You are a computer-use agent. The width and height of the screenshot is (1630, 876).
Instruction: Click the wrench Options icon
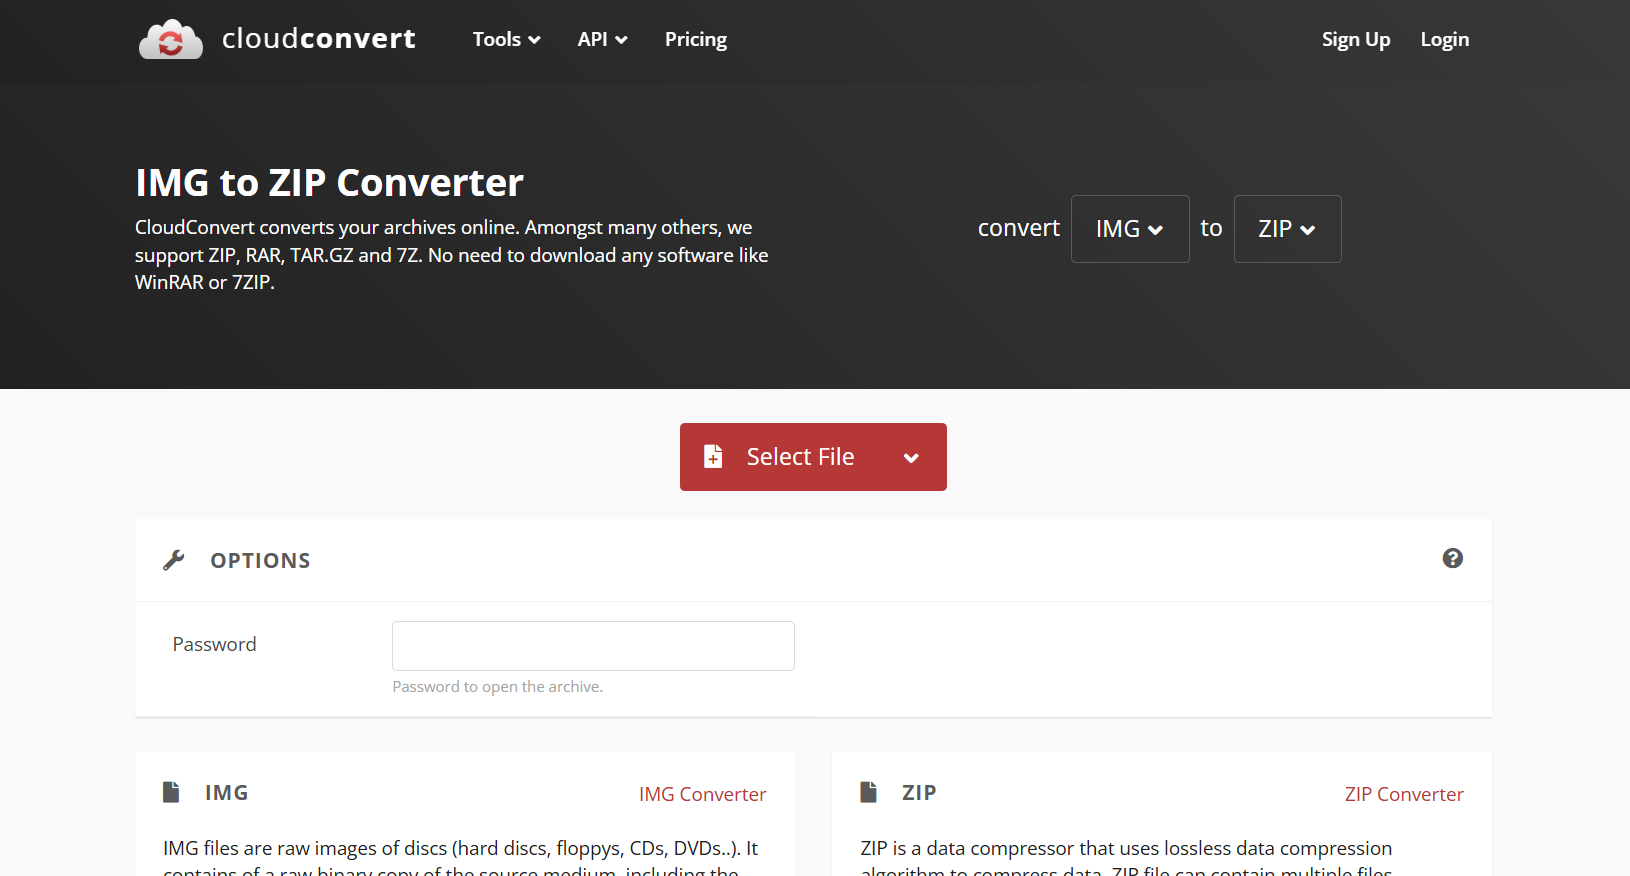coord(174,560)
